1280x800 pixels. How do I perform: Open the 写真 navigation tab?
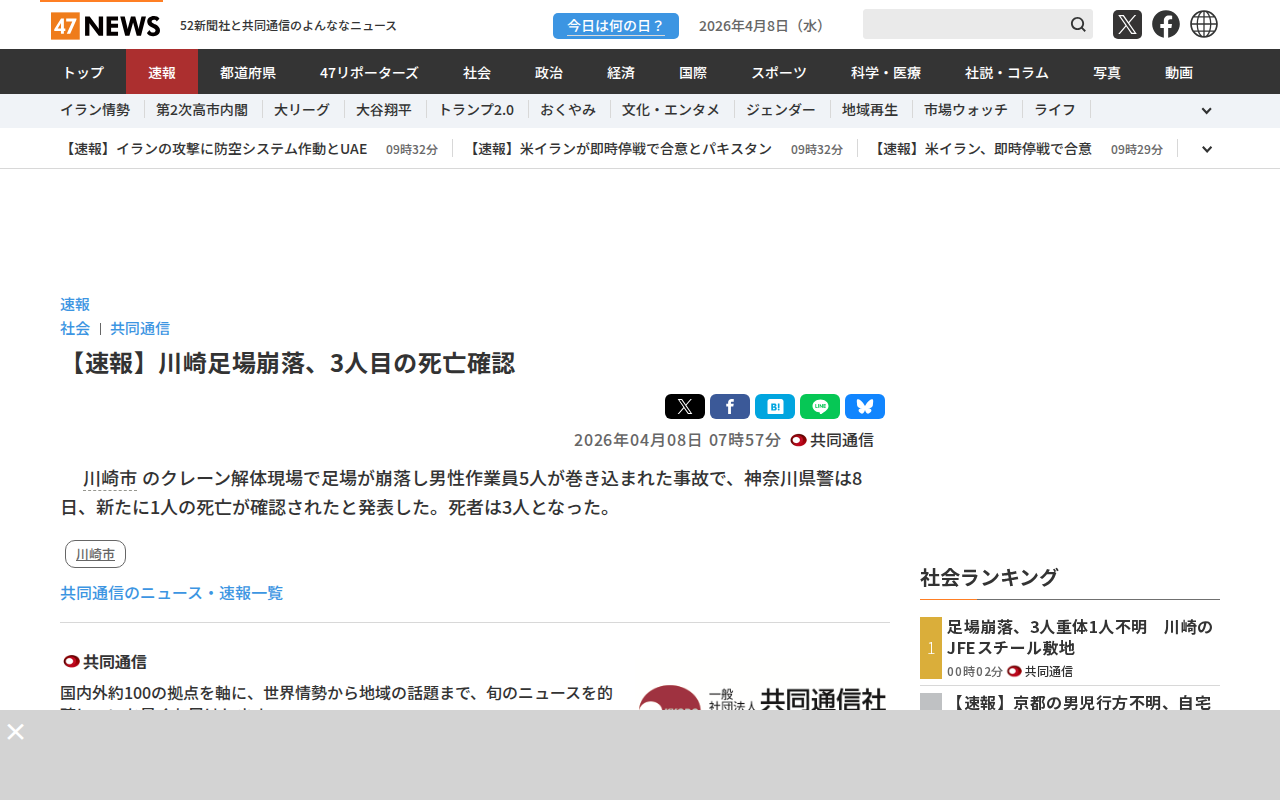pyautogui.click(x=1107, y=72)
